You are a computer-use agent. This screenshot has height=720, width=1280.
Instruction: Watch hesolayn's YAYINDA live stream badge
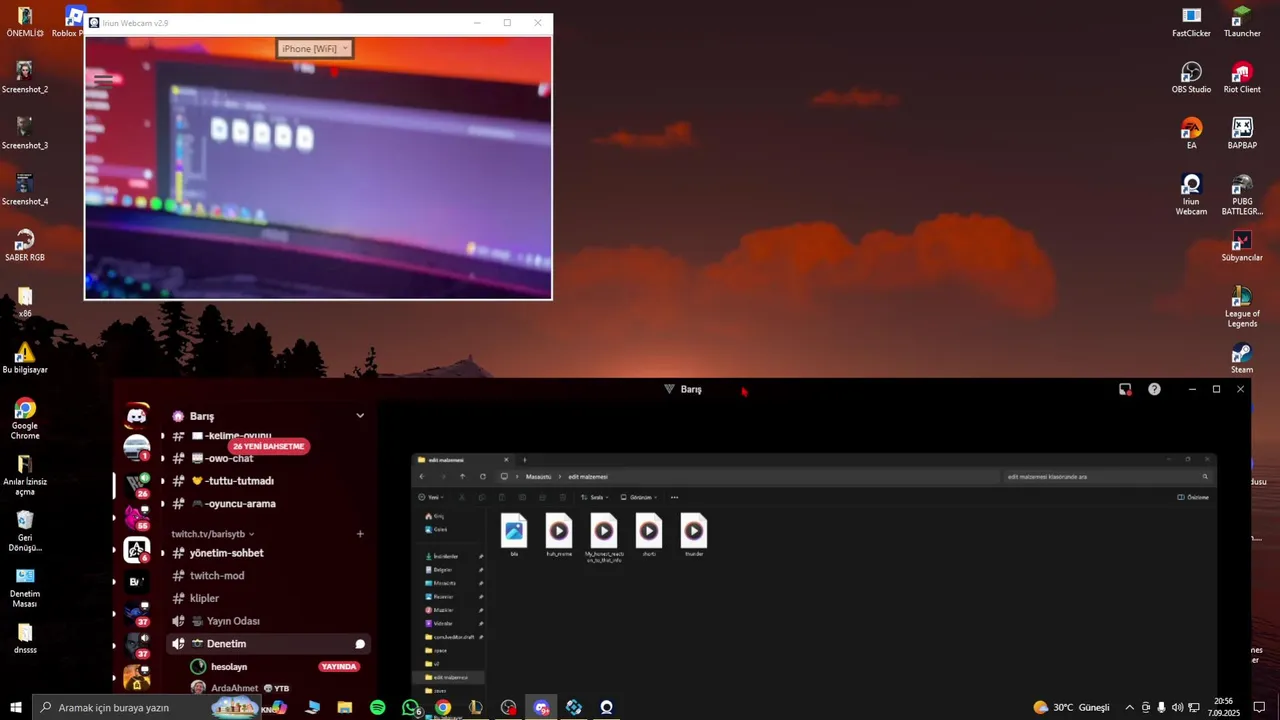339,666
